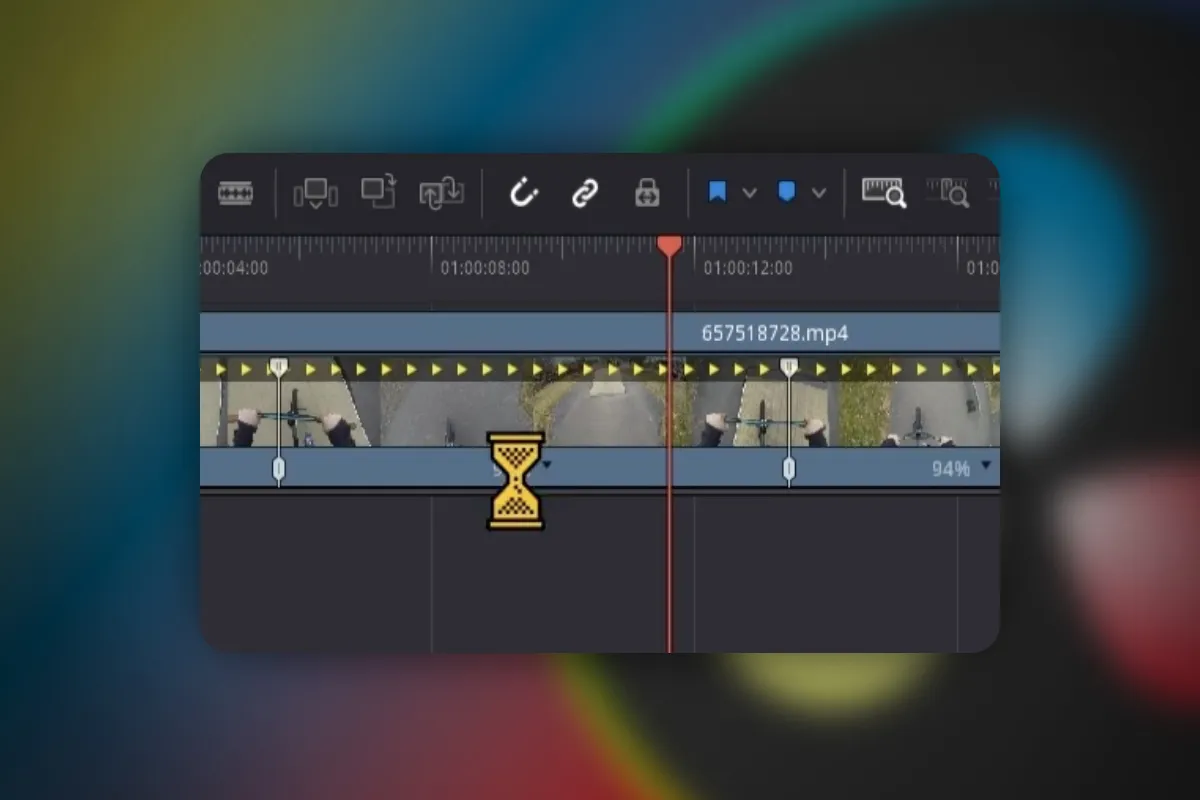This screenshot has width=1200, height=800.
Task: Toggle timeline Snapping magnet
Action: pyautogui.click(x=523, y=193)
